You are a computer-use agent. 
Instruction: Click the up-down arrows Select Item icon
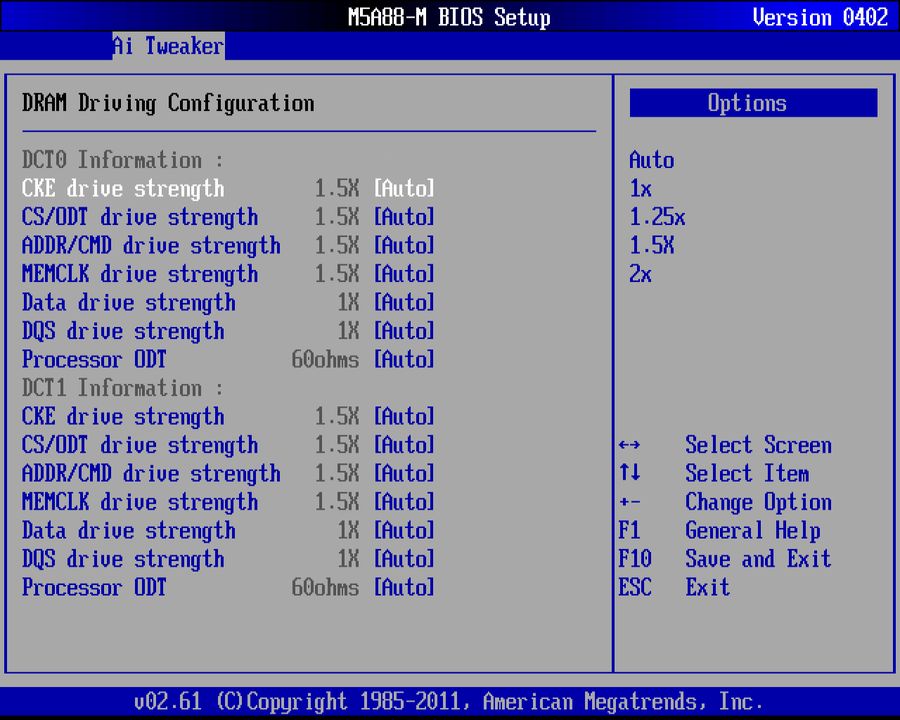point(630,473)
